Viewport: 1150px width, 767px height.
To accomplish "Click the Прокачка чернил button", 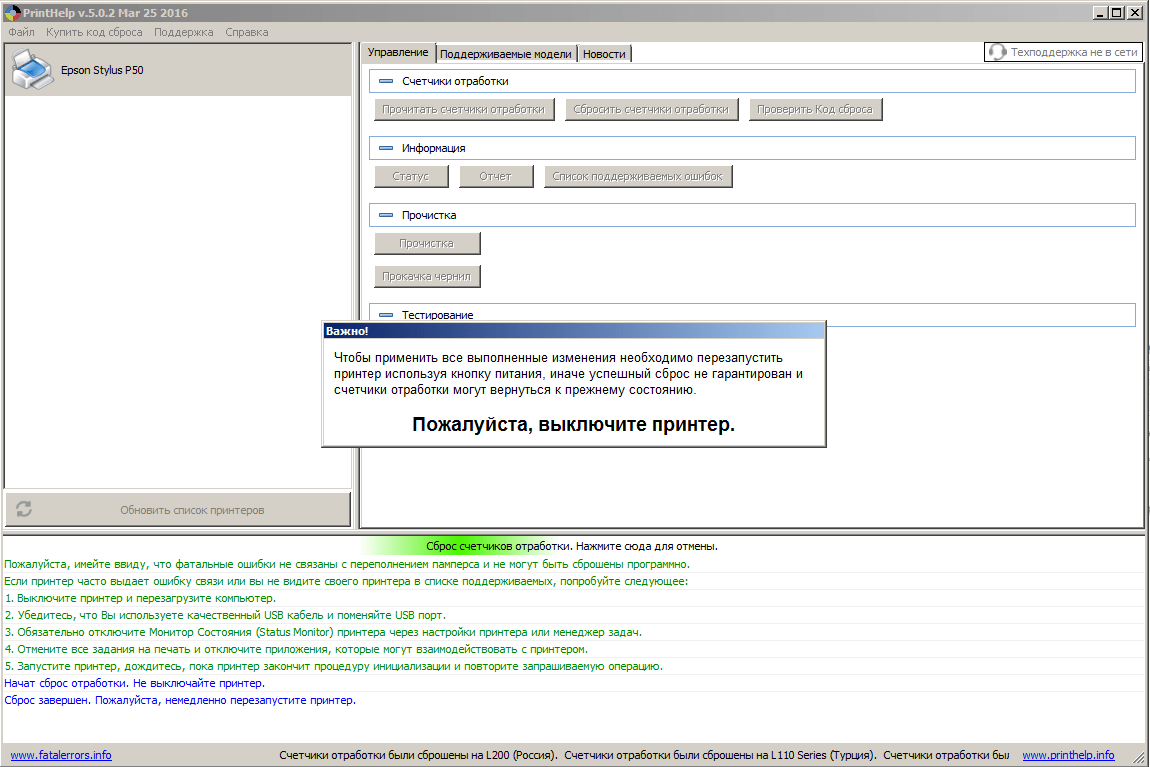I will (x=427, y=276).
